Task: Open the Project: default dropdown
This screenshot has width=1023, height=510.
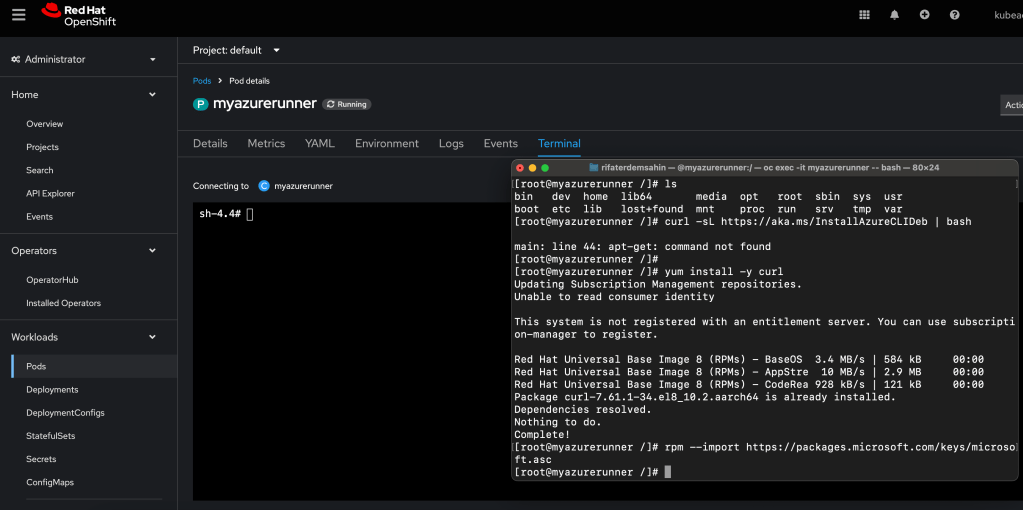Action: tap(236, 50)
